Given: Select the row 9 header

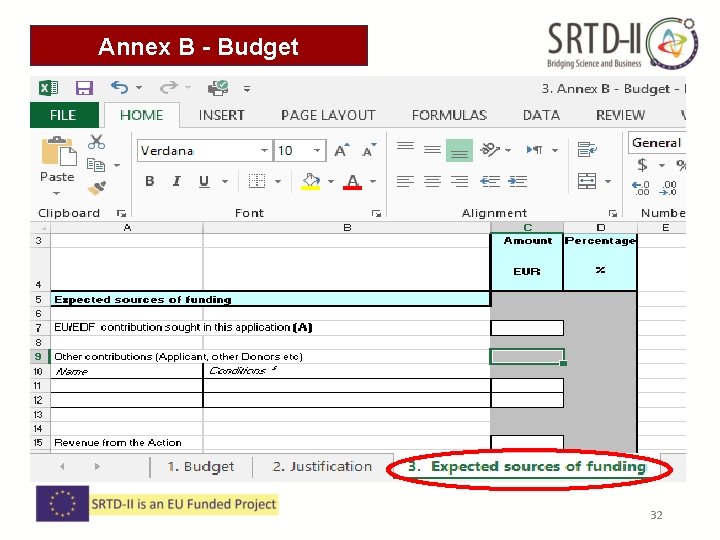Looking at the screenshot, I should (39, 356).
